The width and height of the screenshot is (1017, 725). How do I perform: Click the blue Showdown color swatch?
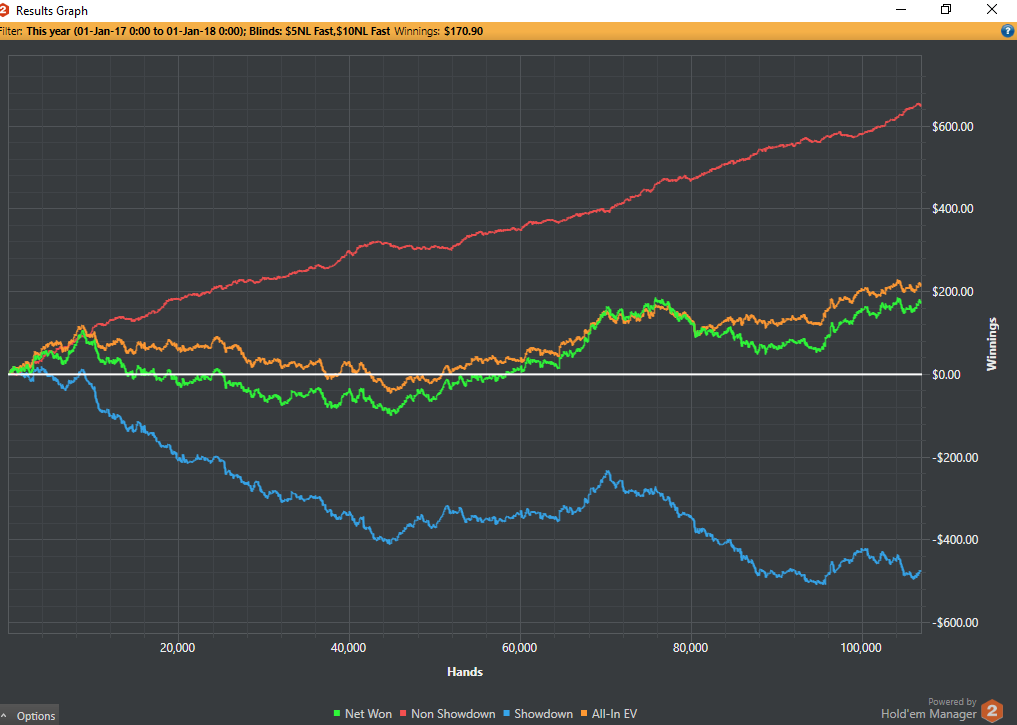point(507,714)
